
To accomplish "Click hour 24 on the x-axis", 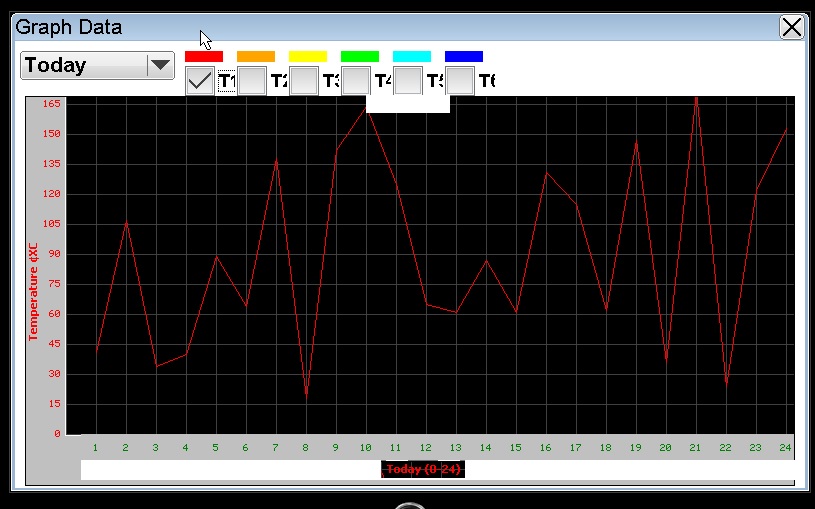I will tap(785, 448).
